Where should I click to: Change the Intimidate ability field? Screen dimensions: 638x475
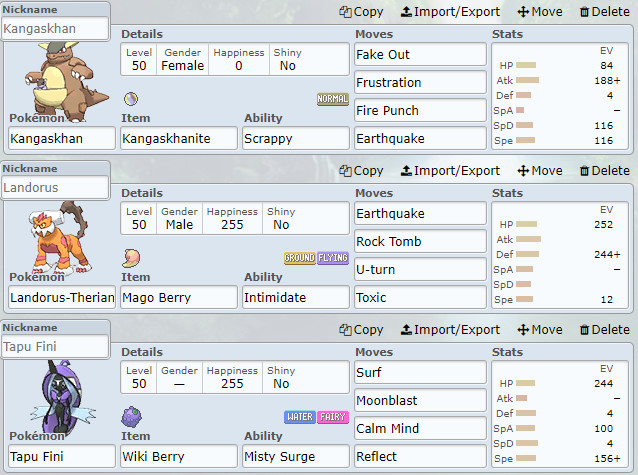[296, 298]
